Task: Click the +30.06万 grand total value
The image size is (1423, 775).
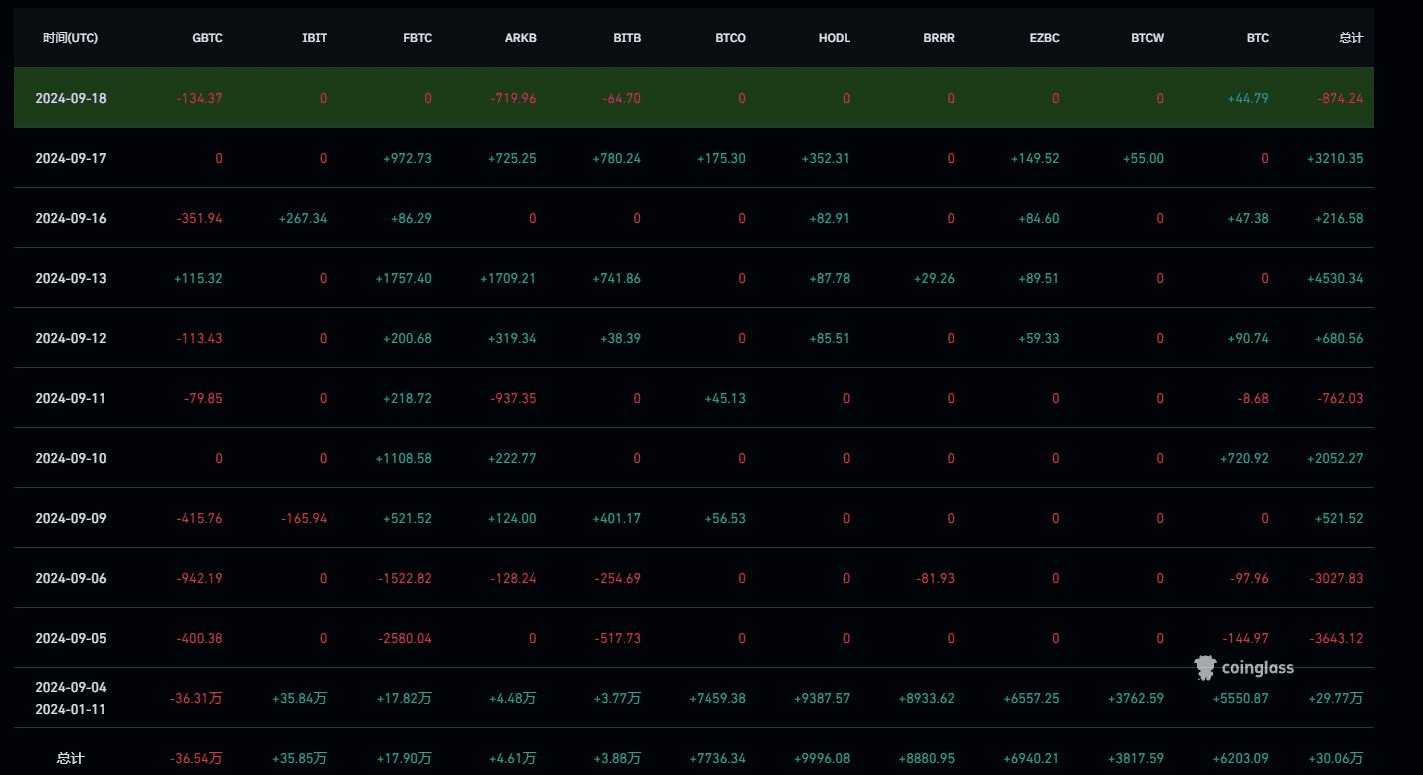Action: 1336,758
